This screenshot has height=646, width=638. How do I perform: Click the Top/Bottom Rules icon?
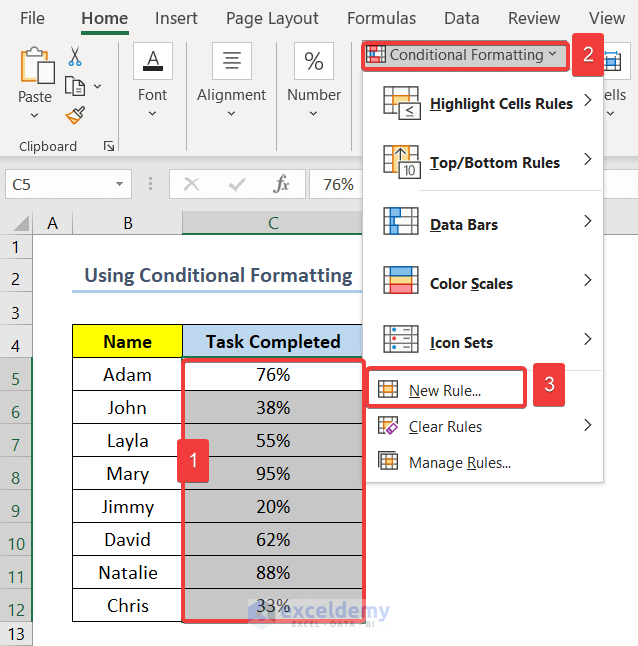pyautogui.click(x=402, y=162)
